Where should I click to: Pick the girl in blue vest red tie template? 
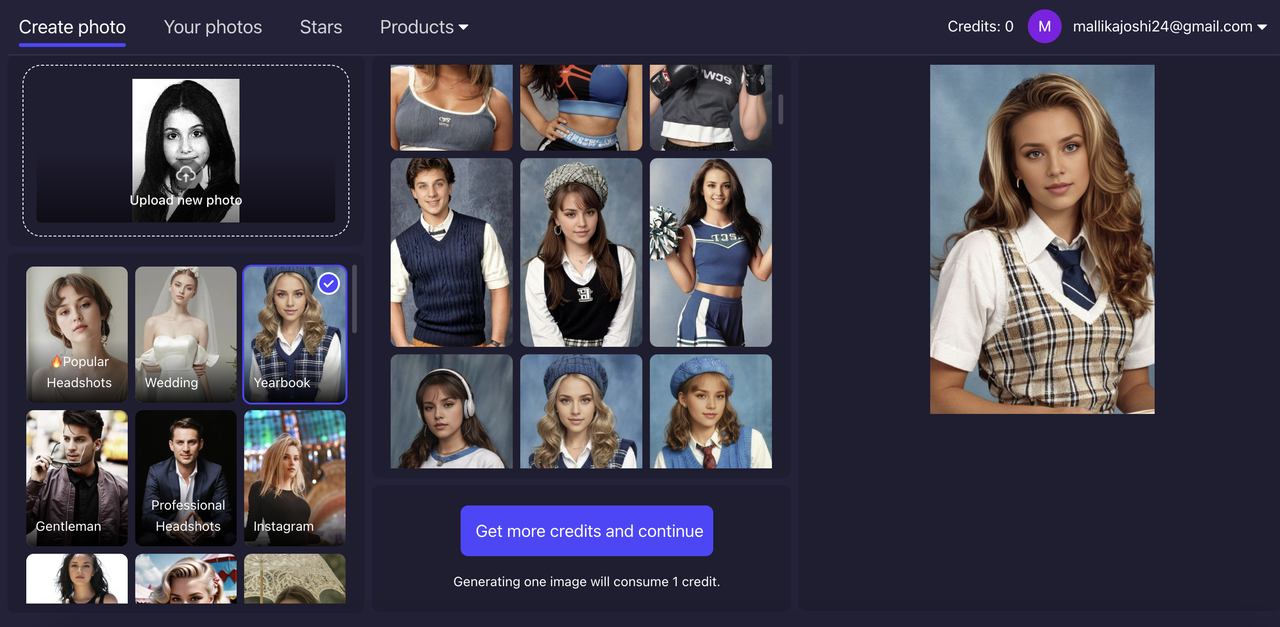click(711, 411)
